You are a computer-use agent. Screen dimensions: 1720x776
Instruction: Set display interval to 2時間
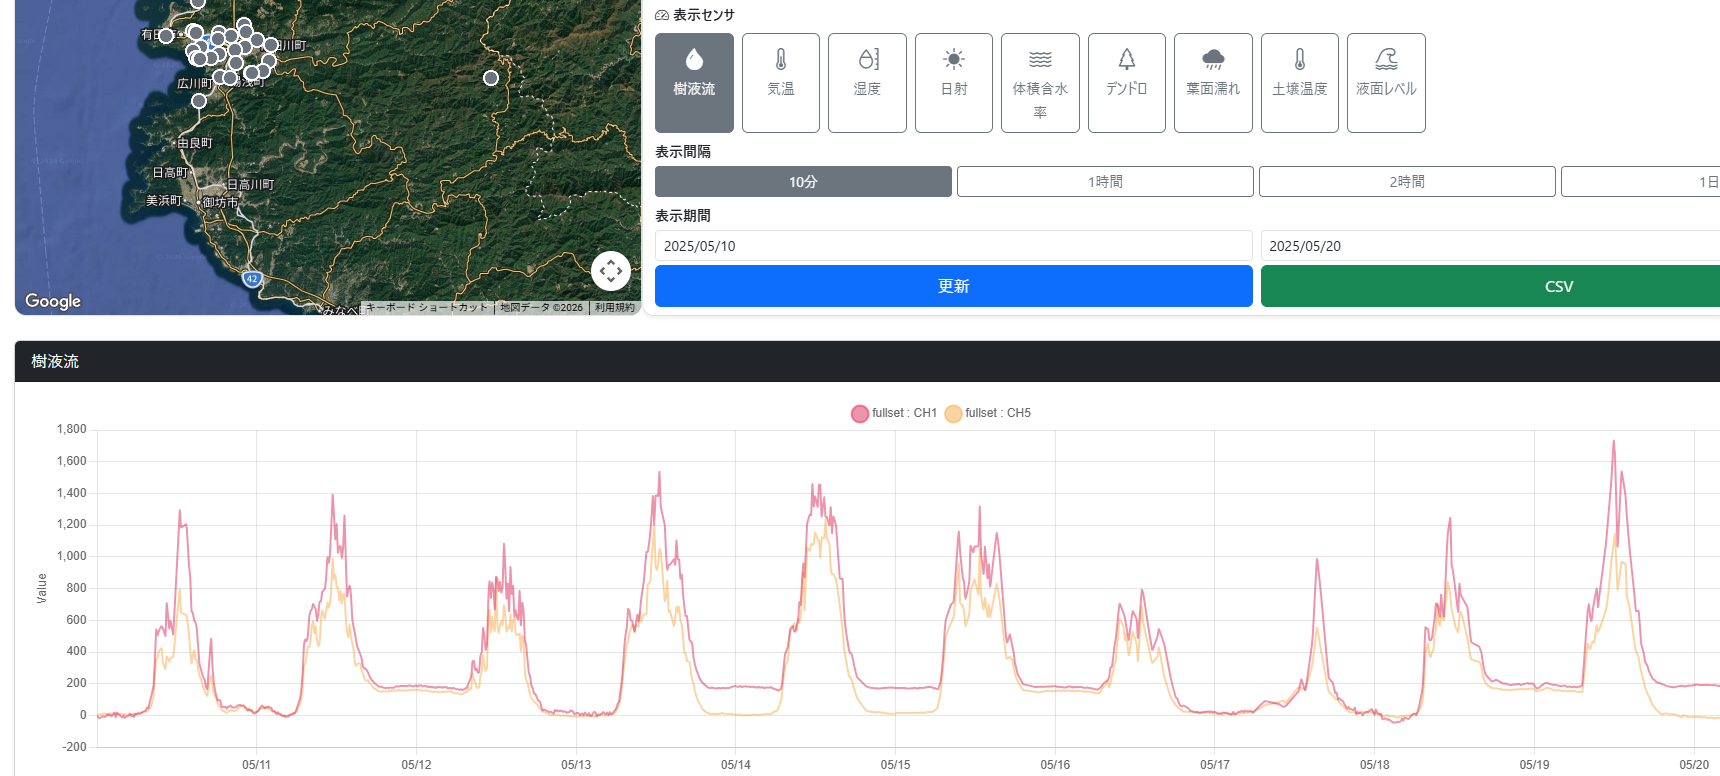tap(1407, 182)
